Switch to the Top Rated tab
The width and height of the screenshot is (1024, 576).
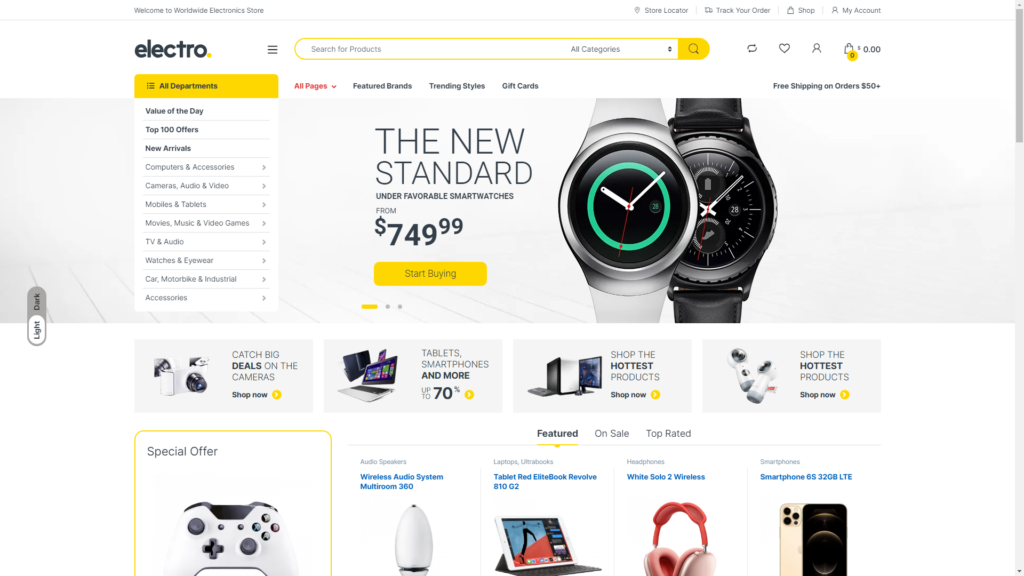pyautogui.click(x=668, y=434)
